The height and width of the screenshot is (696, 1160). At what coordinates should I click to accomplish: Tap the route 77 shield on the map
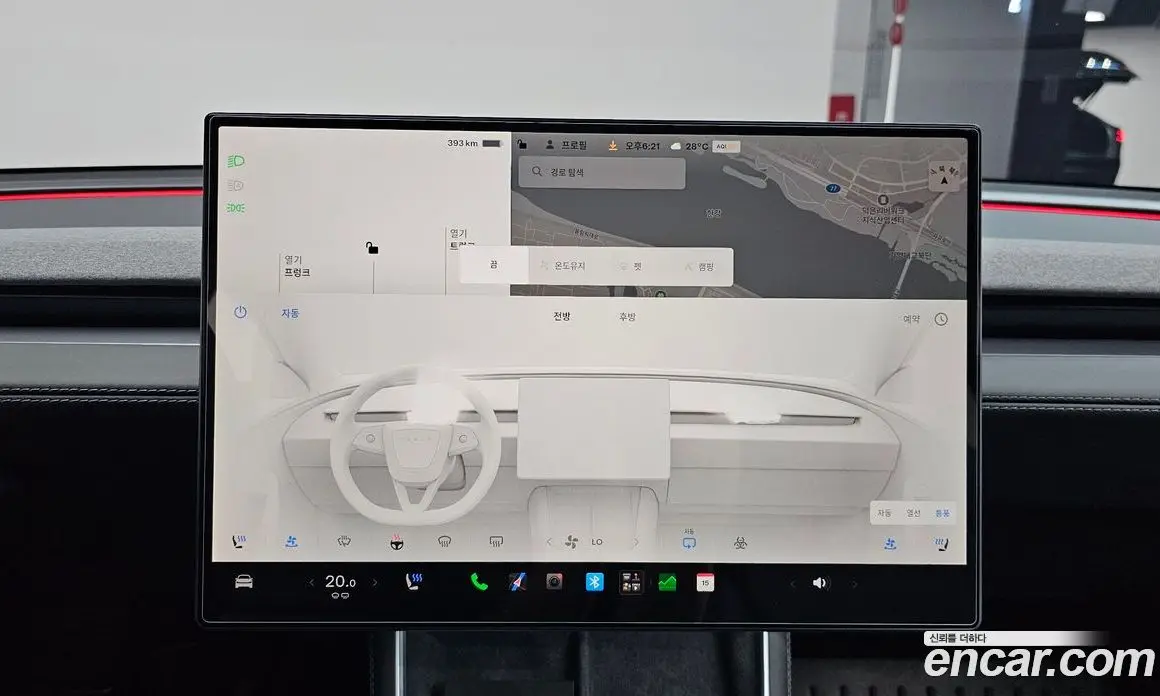pos(833,189)
